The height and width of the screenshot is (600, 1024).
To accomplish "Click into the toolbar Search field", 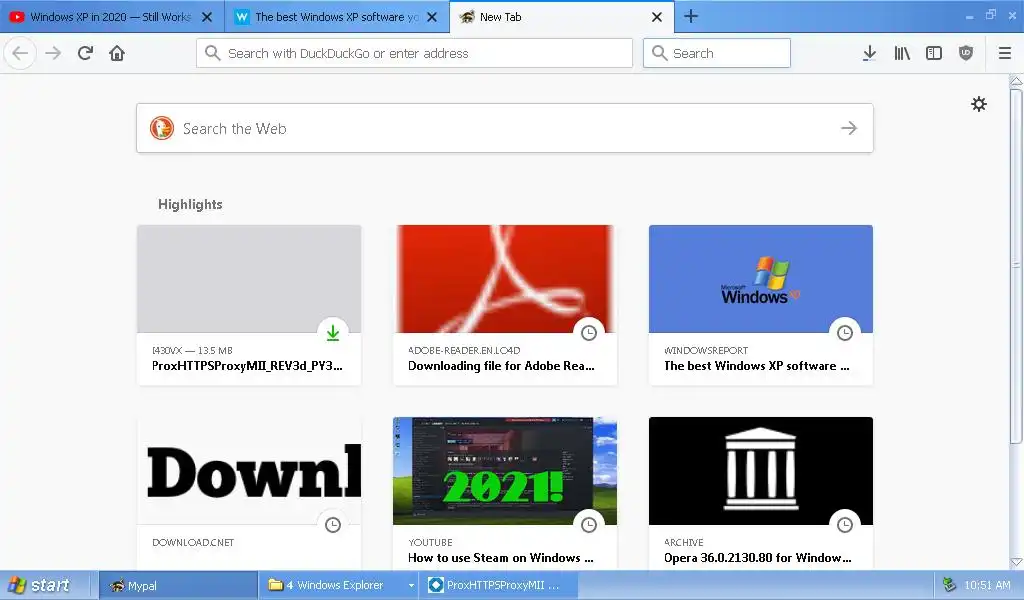I will click(716, 53).
